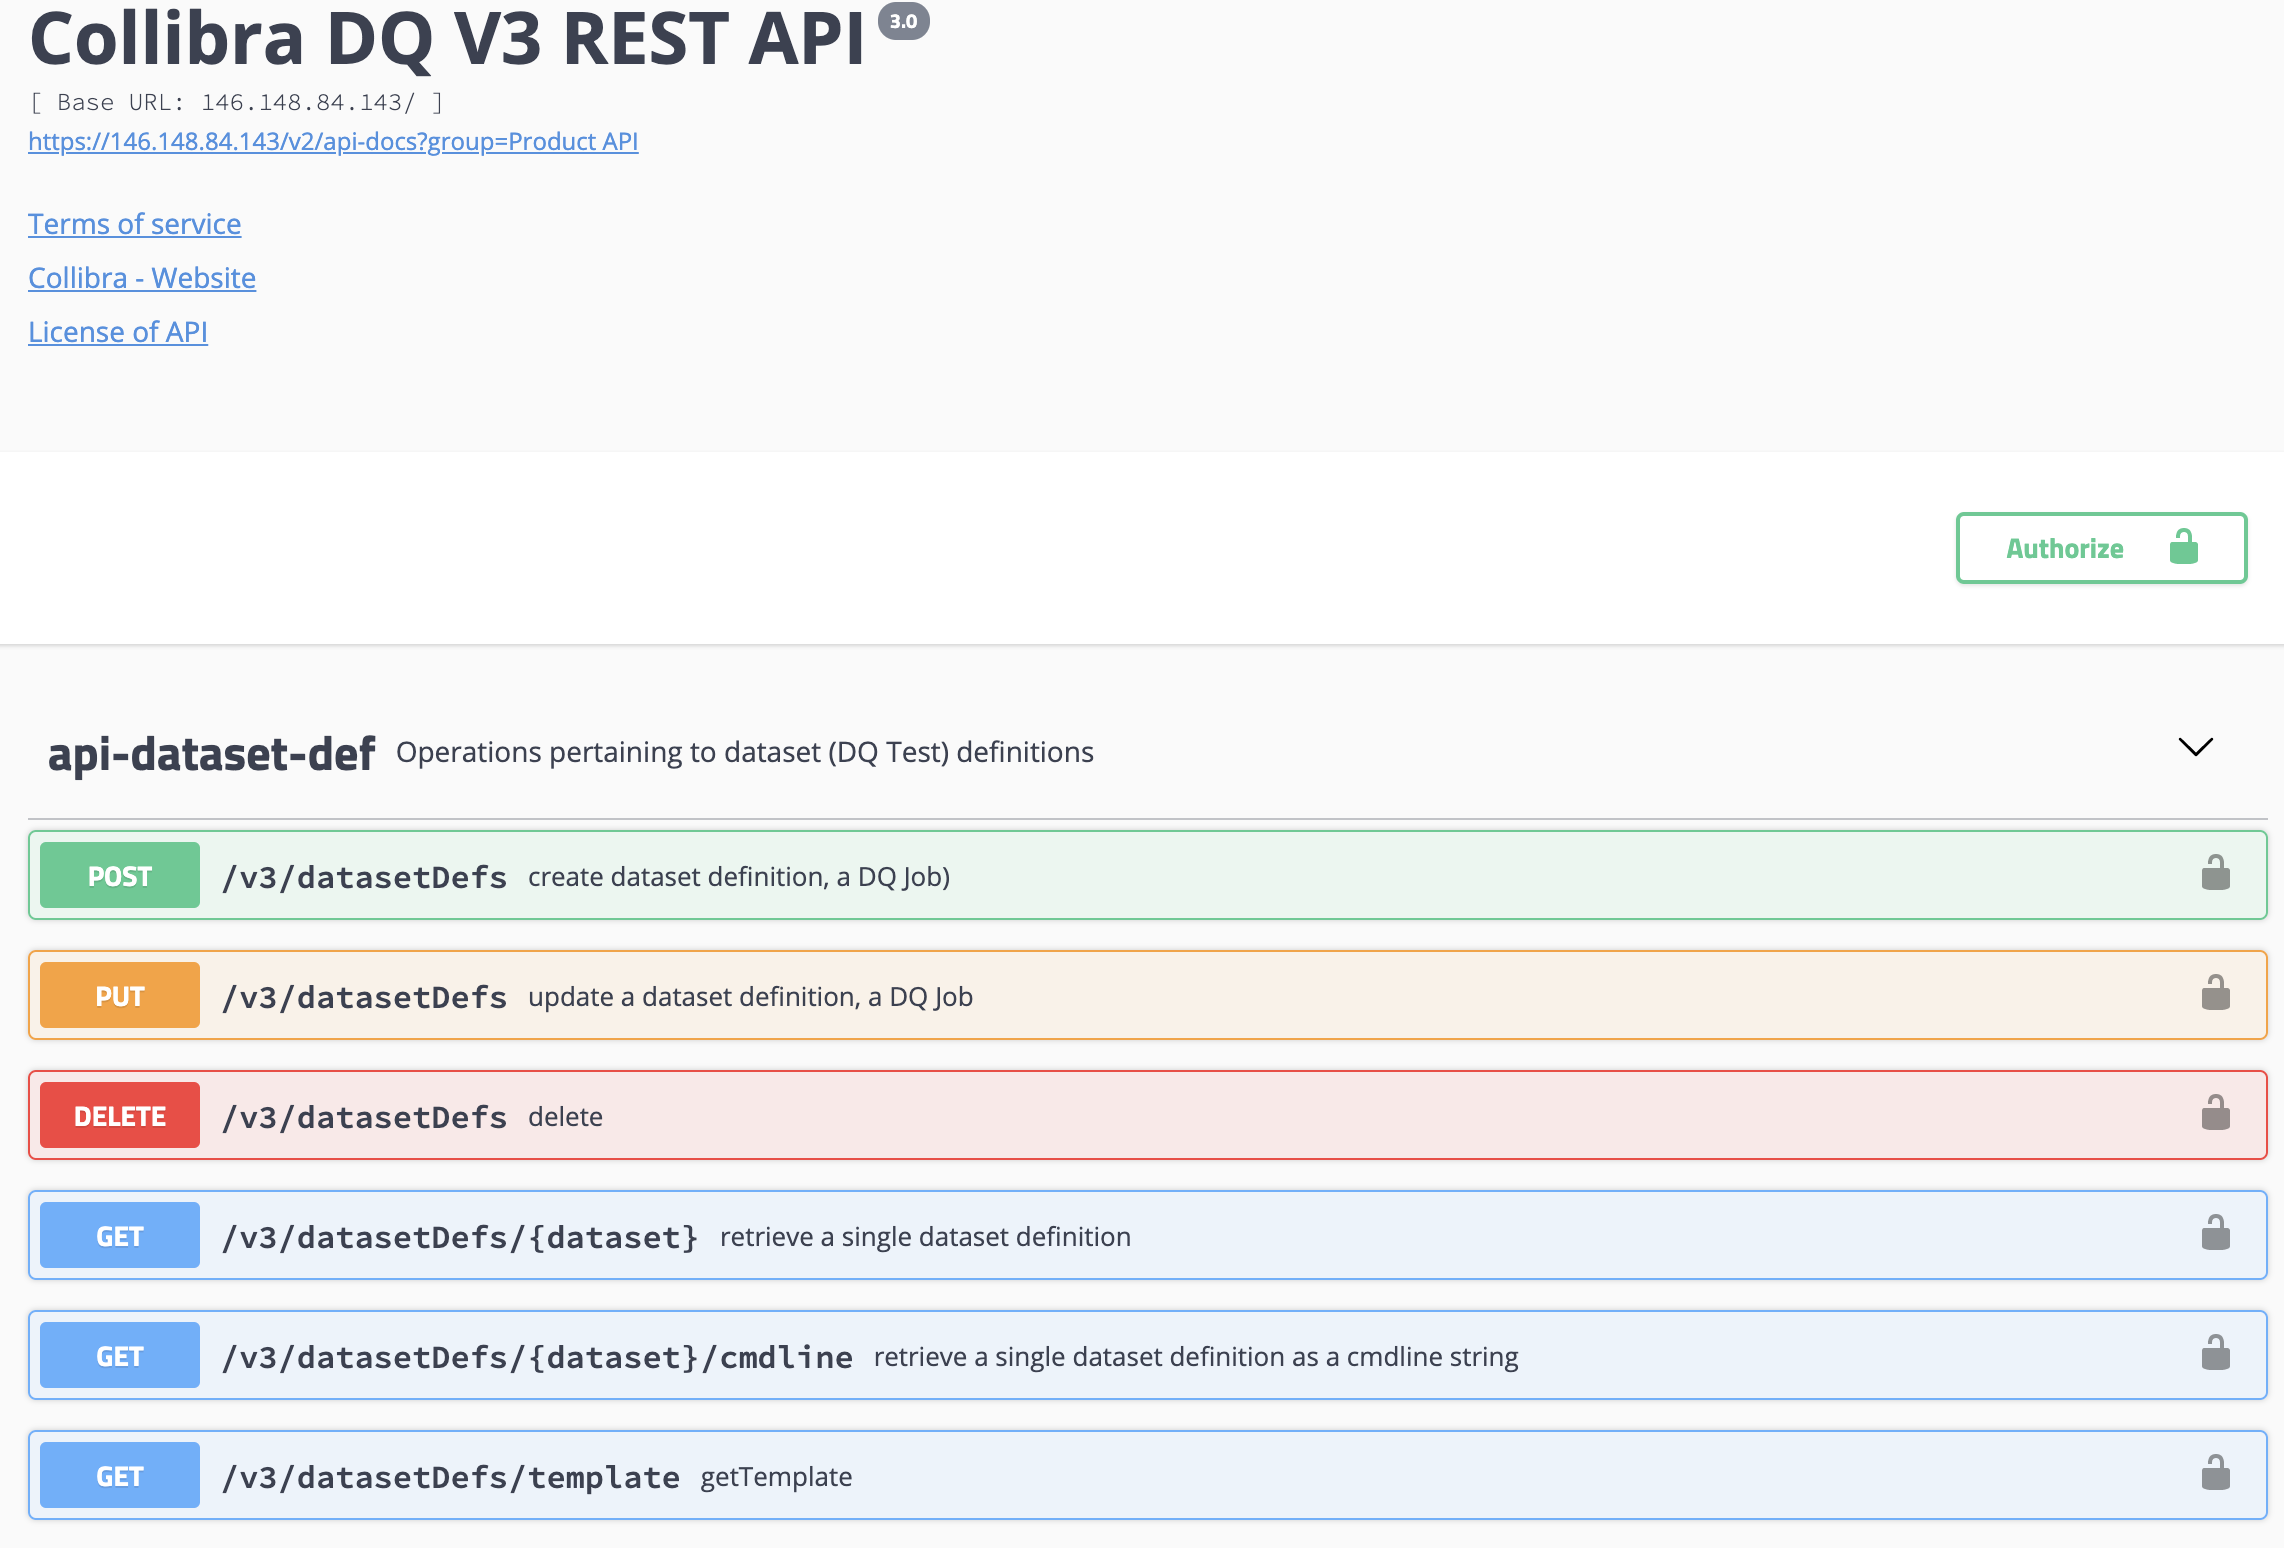Click 'update a dataset definition, a DQ Job' text
This screenshot has width=2284, height=1548.
pyautogui.click(x=750, y=997)
